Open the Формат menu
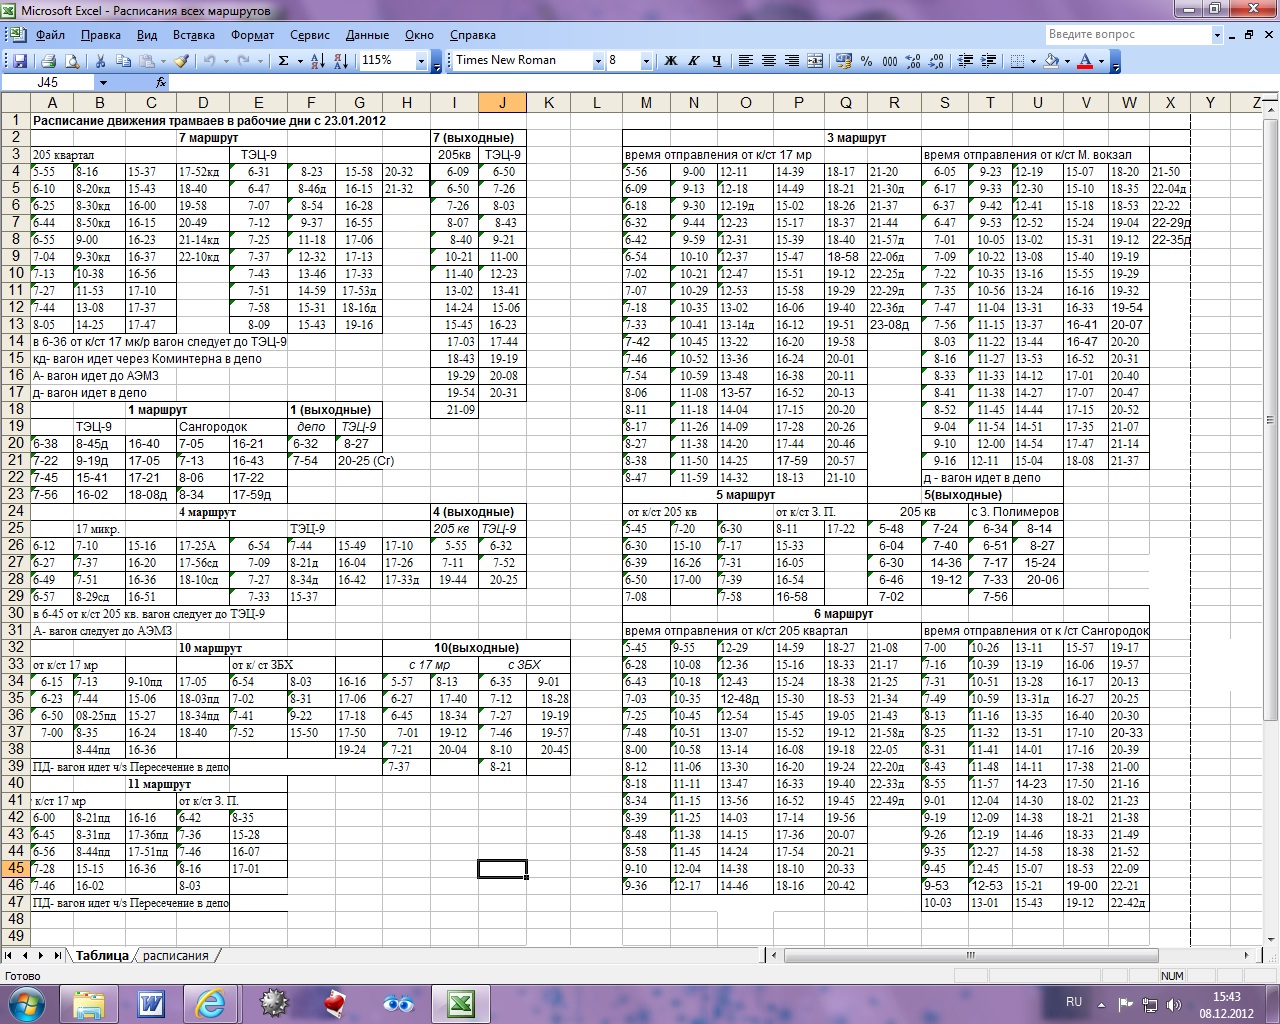Image resolution: width=1280 pixels, height=1024 pixels. pos(252,35)
